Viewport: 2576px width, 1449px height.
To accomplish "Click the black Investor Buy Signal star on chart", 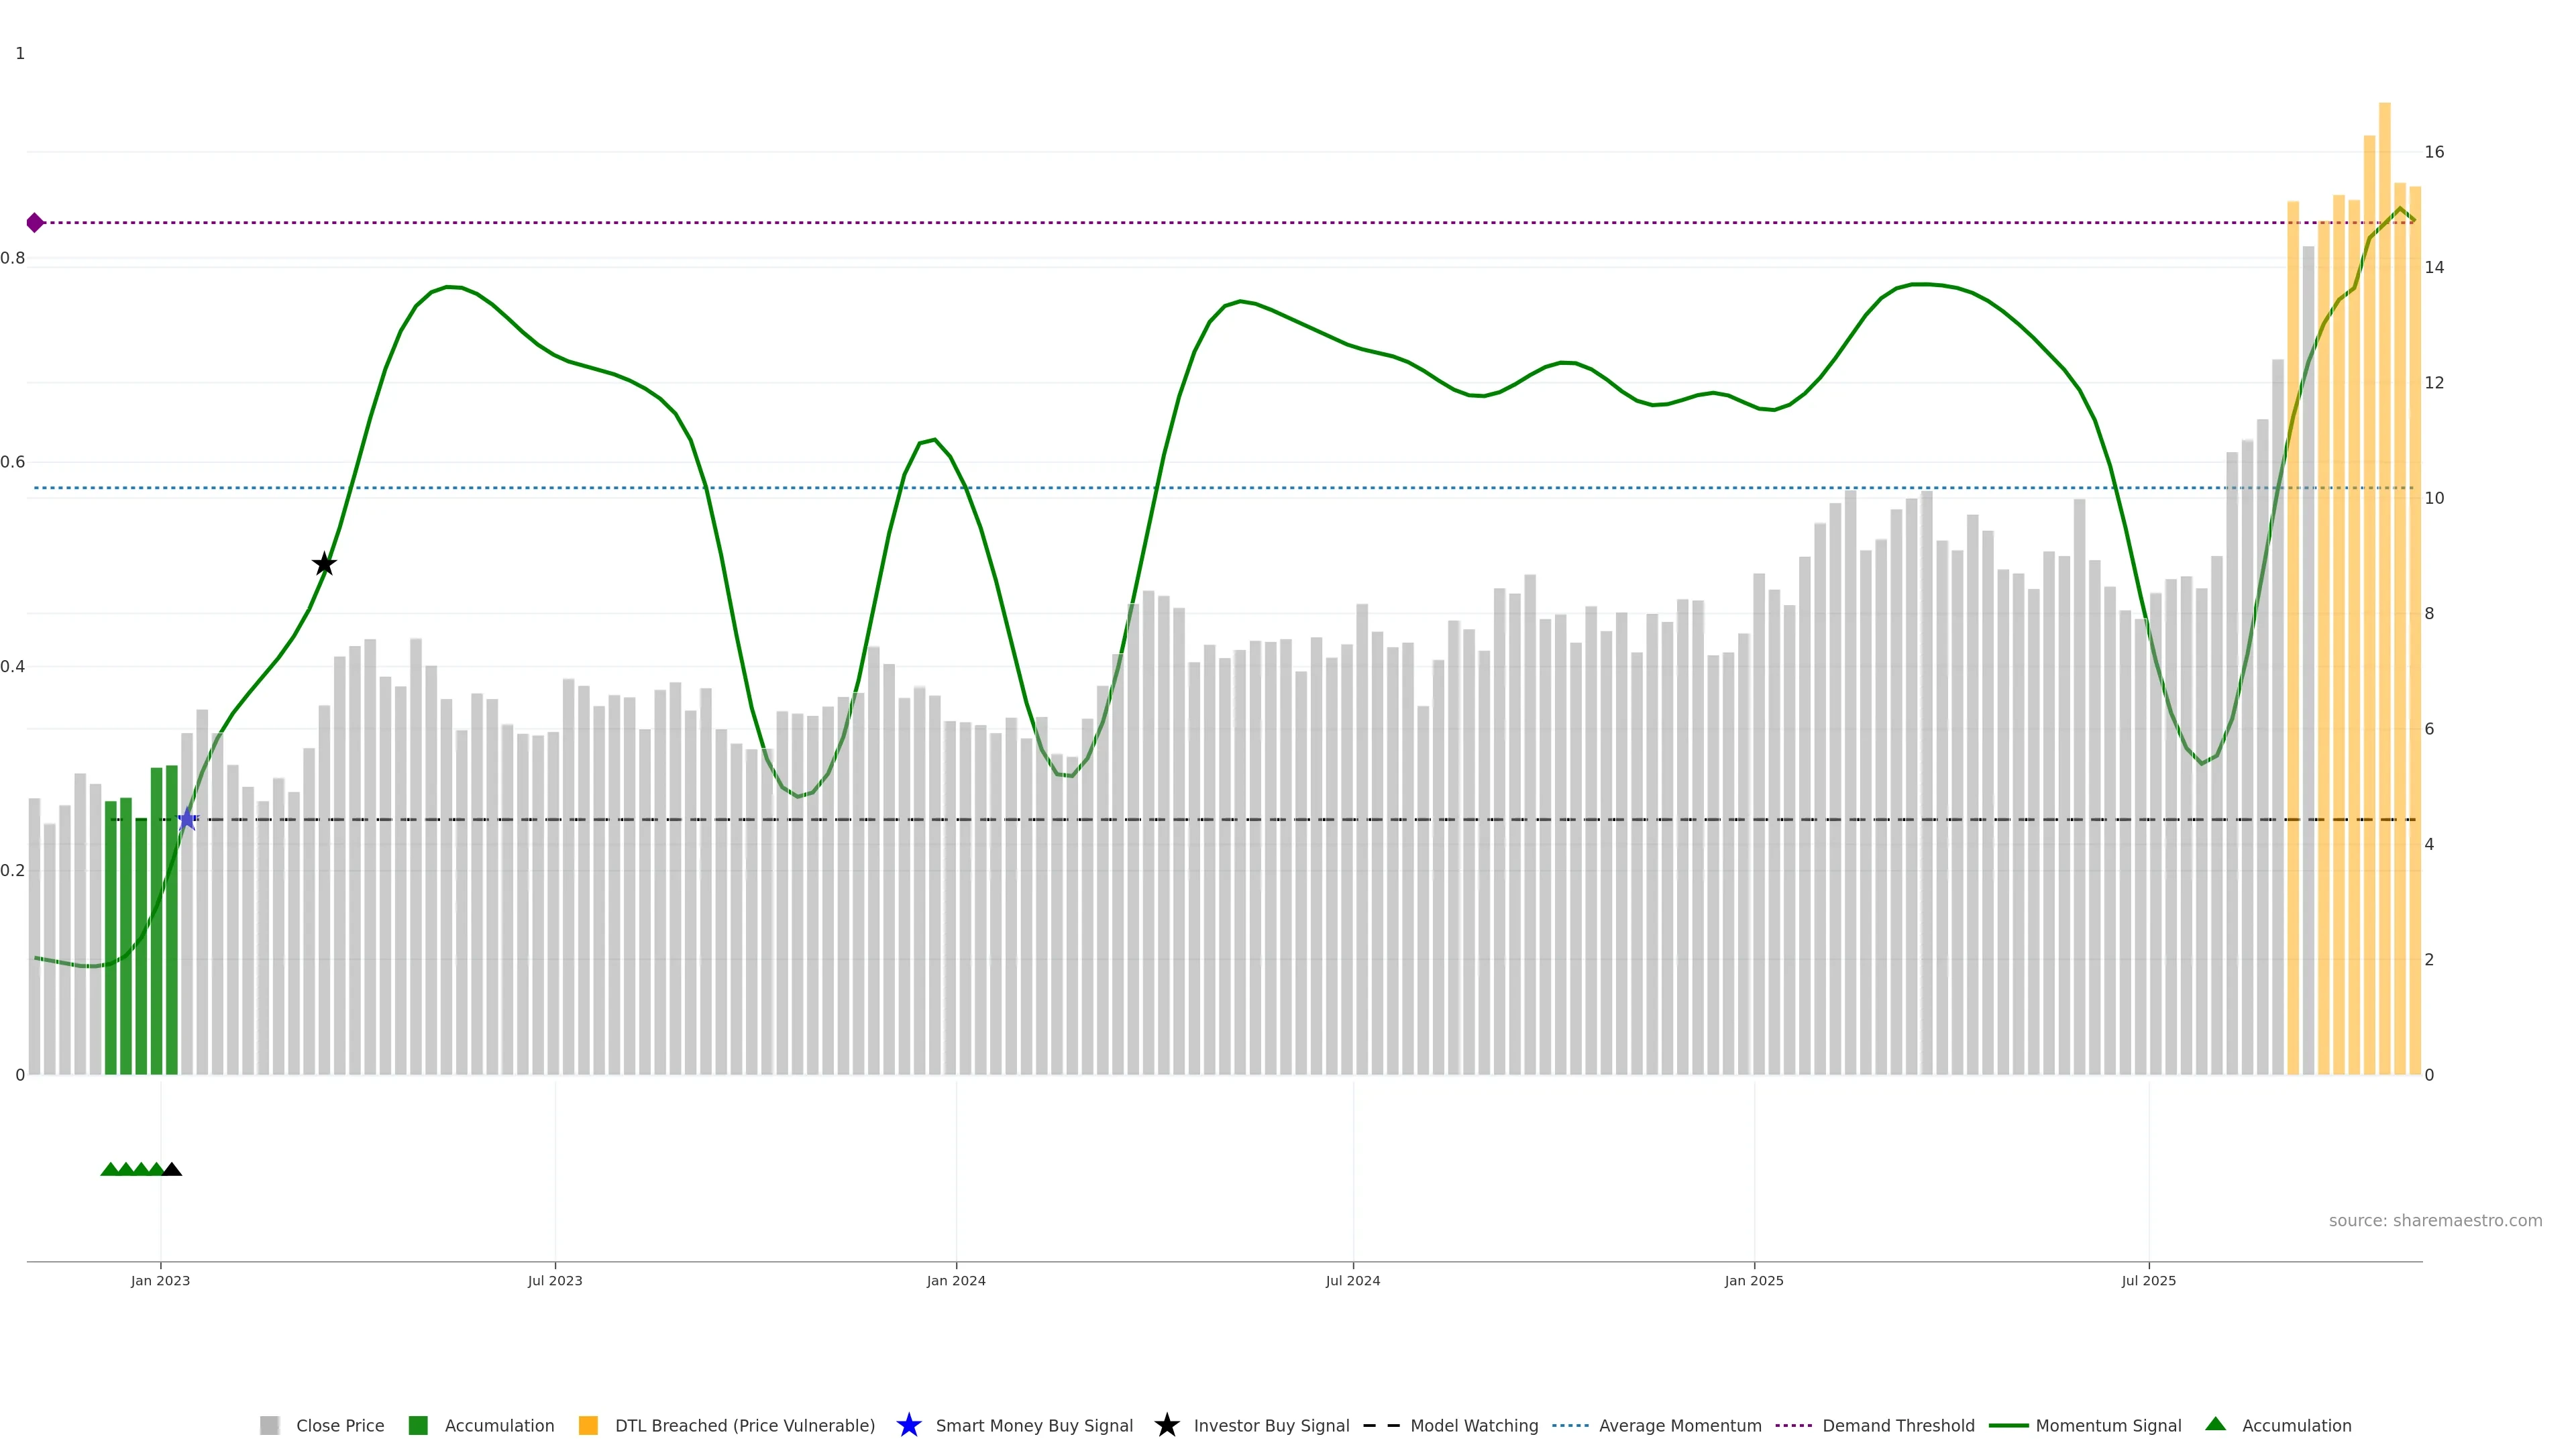I will click(x=324, y=565).
